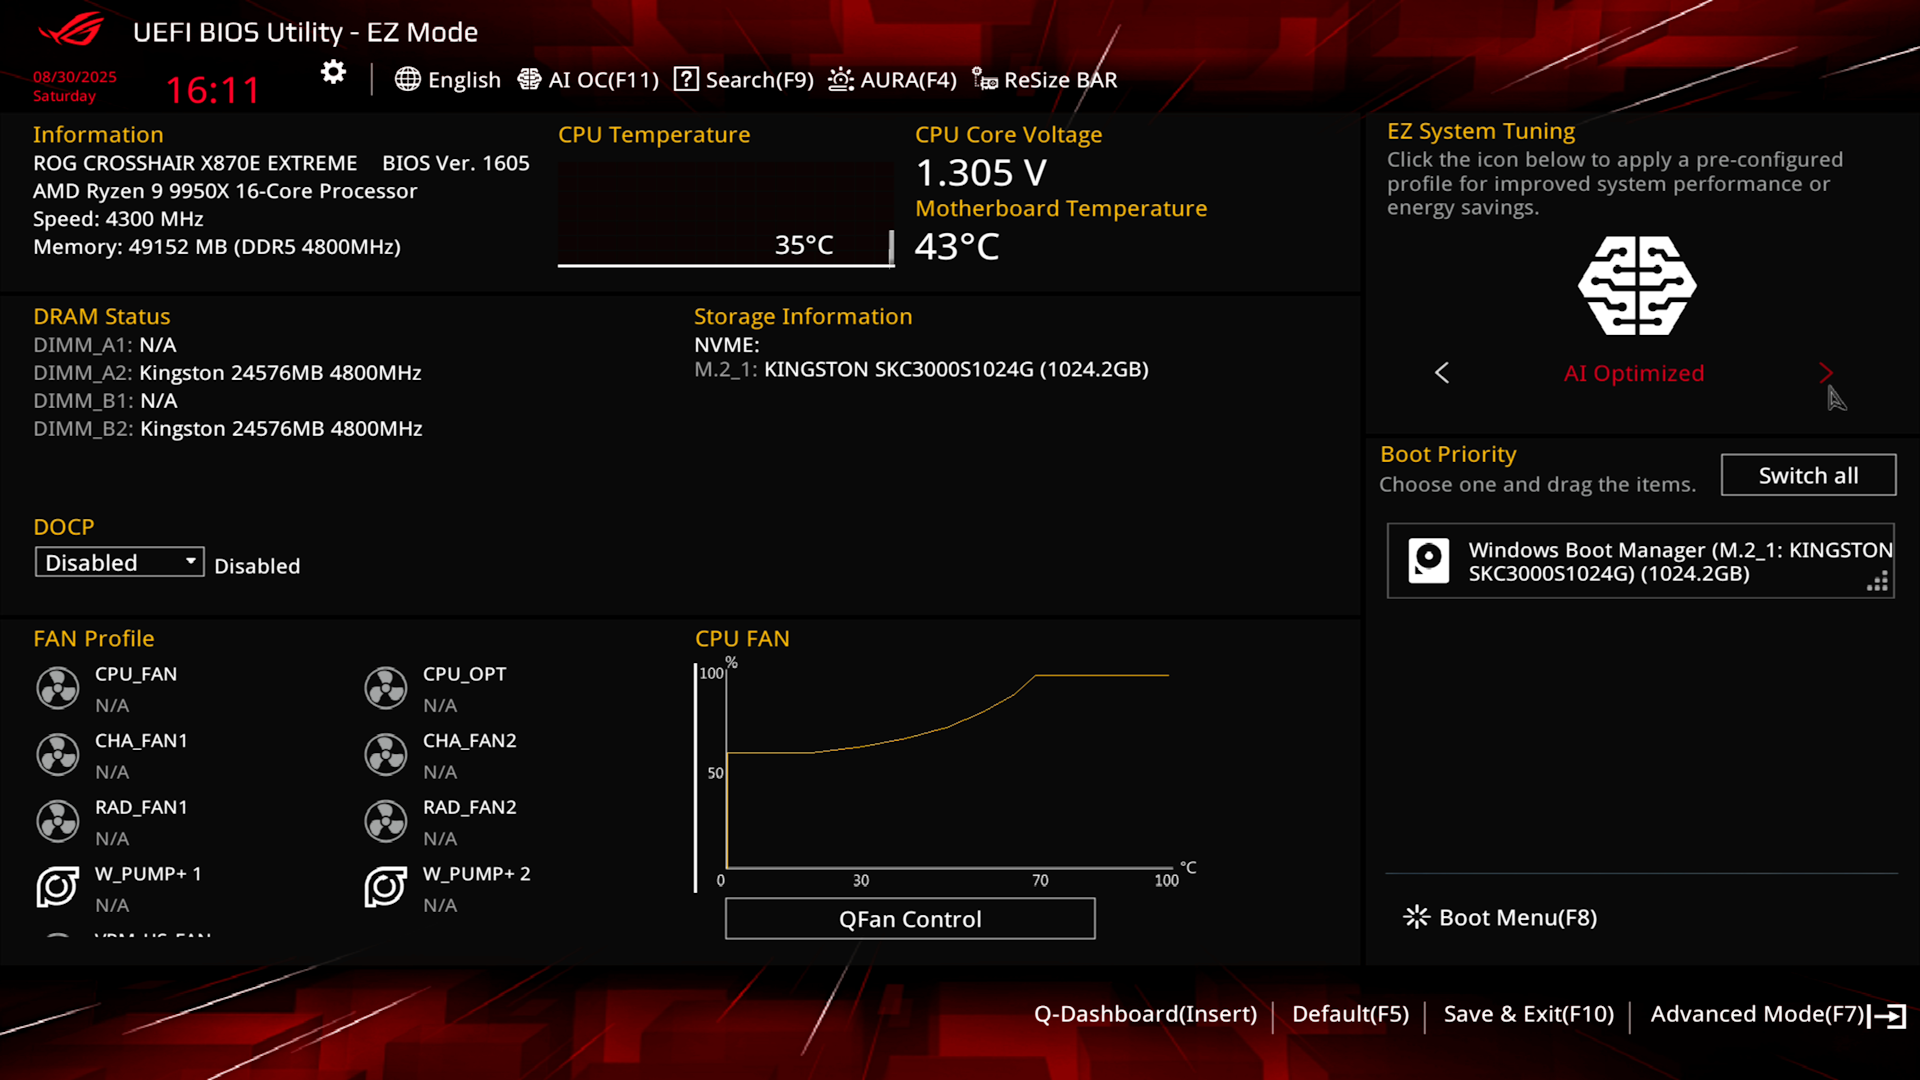Click the Switch all button

(1808, 475)
